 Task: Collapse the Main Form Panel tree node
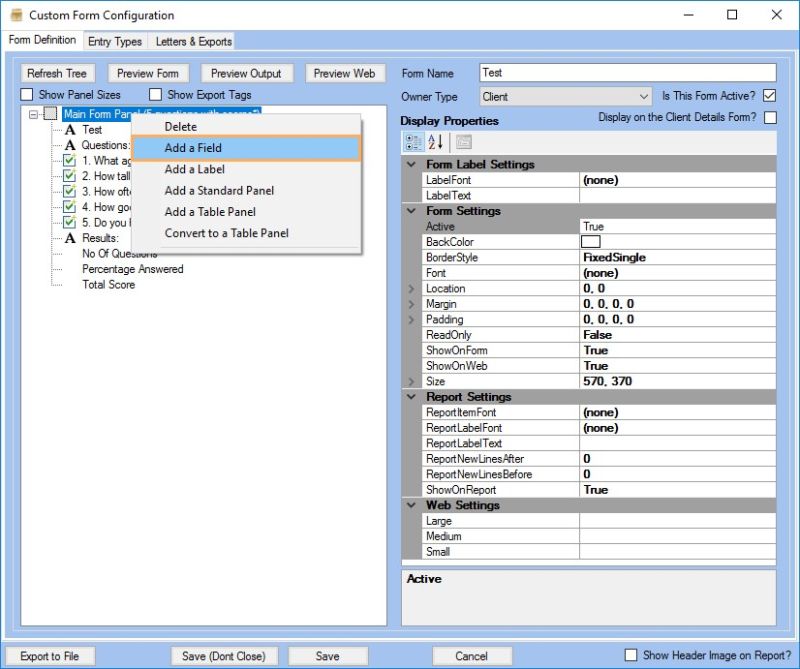coord(35,113)
